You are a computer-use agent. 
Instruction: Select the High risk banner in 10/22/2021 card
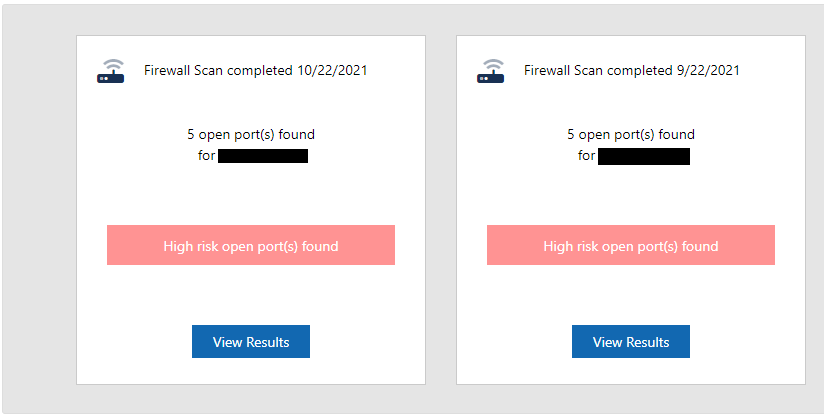point(251,245)
